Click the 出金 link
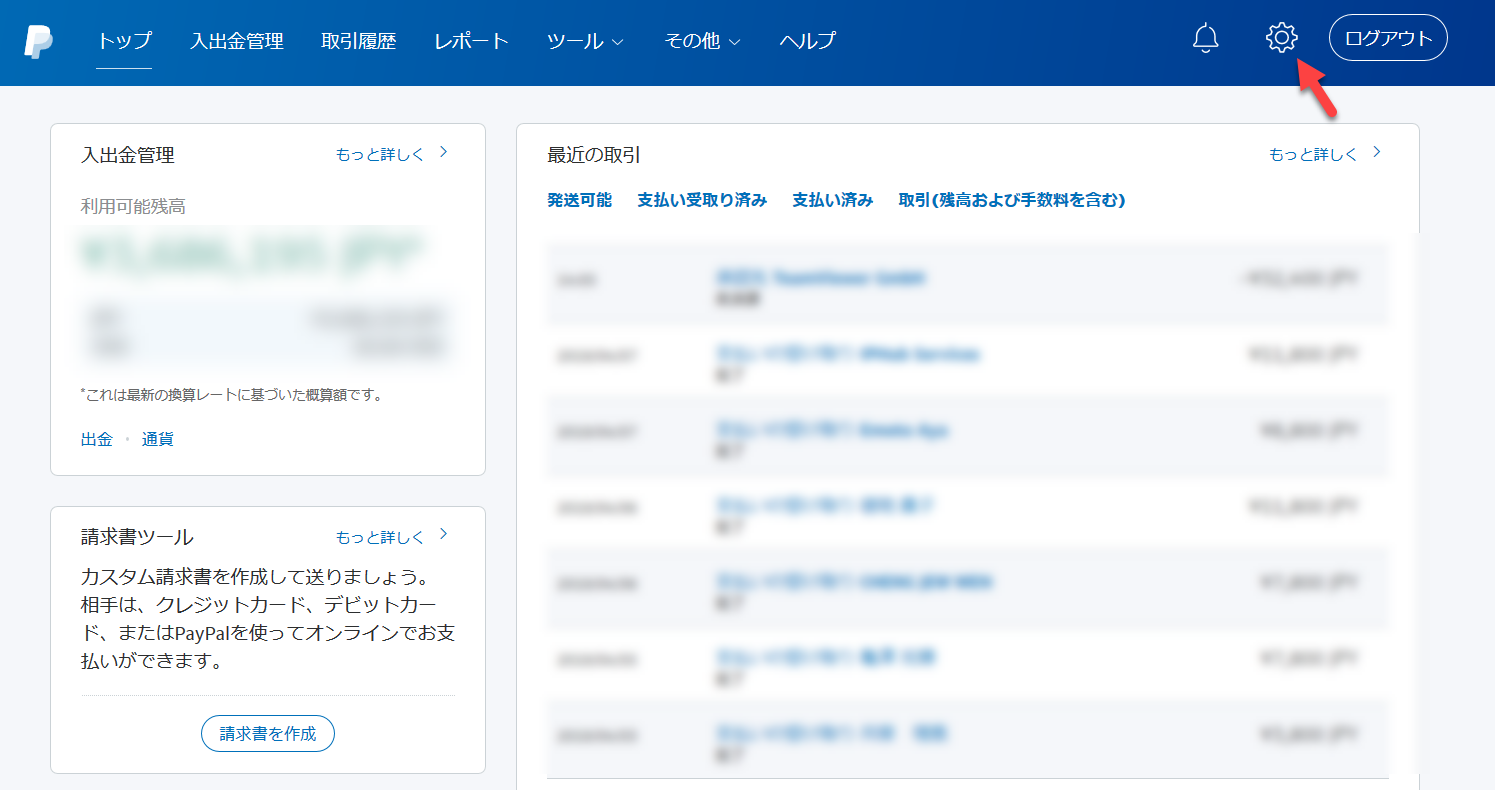 pos(97,439)
